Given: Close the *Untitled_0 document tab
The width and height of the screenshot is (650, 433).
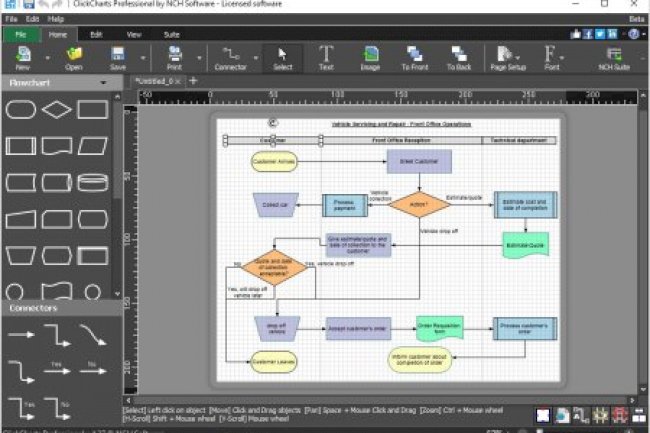Looking at the screenshot, I should [178, 82].
